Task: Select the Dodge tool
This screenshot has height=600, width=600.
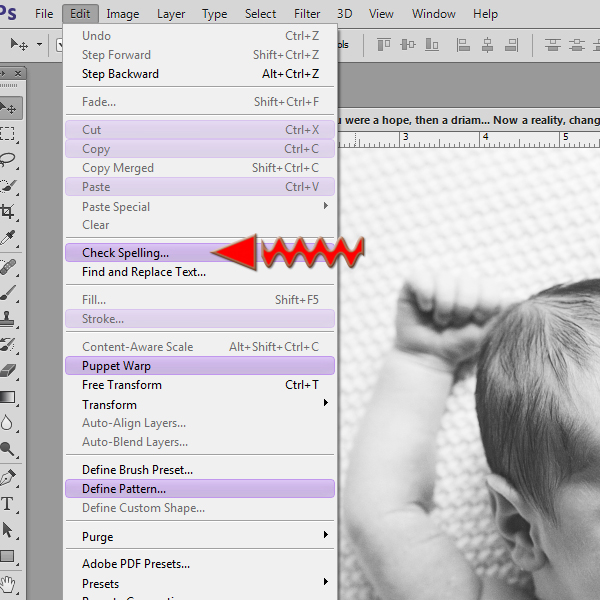Action: click(x=7, y=448)
